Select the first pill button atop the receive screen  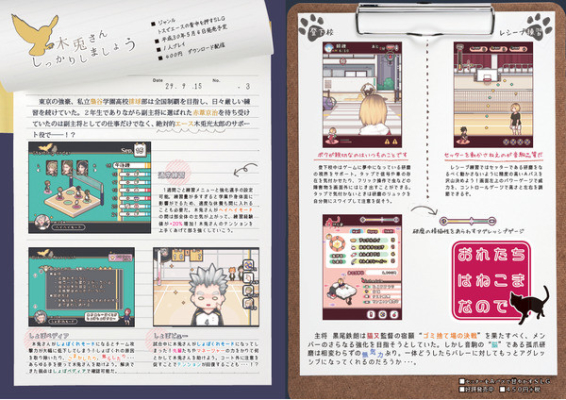(x=479, y=48)
